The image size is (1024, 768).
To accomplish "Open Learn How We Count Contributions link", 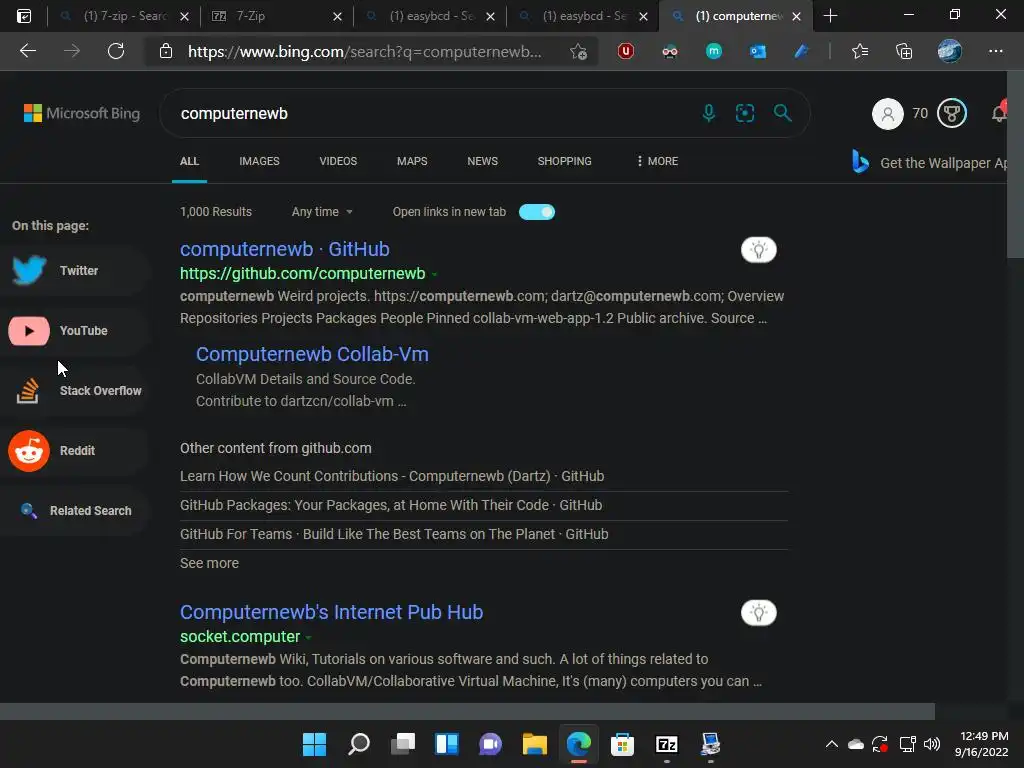I will (392, 476).
